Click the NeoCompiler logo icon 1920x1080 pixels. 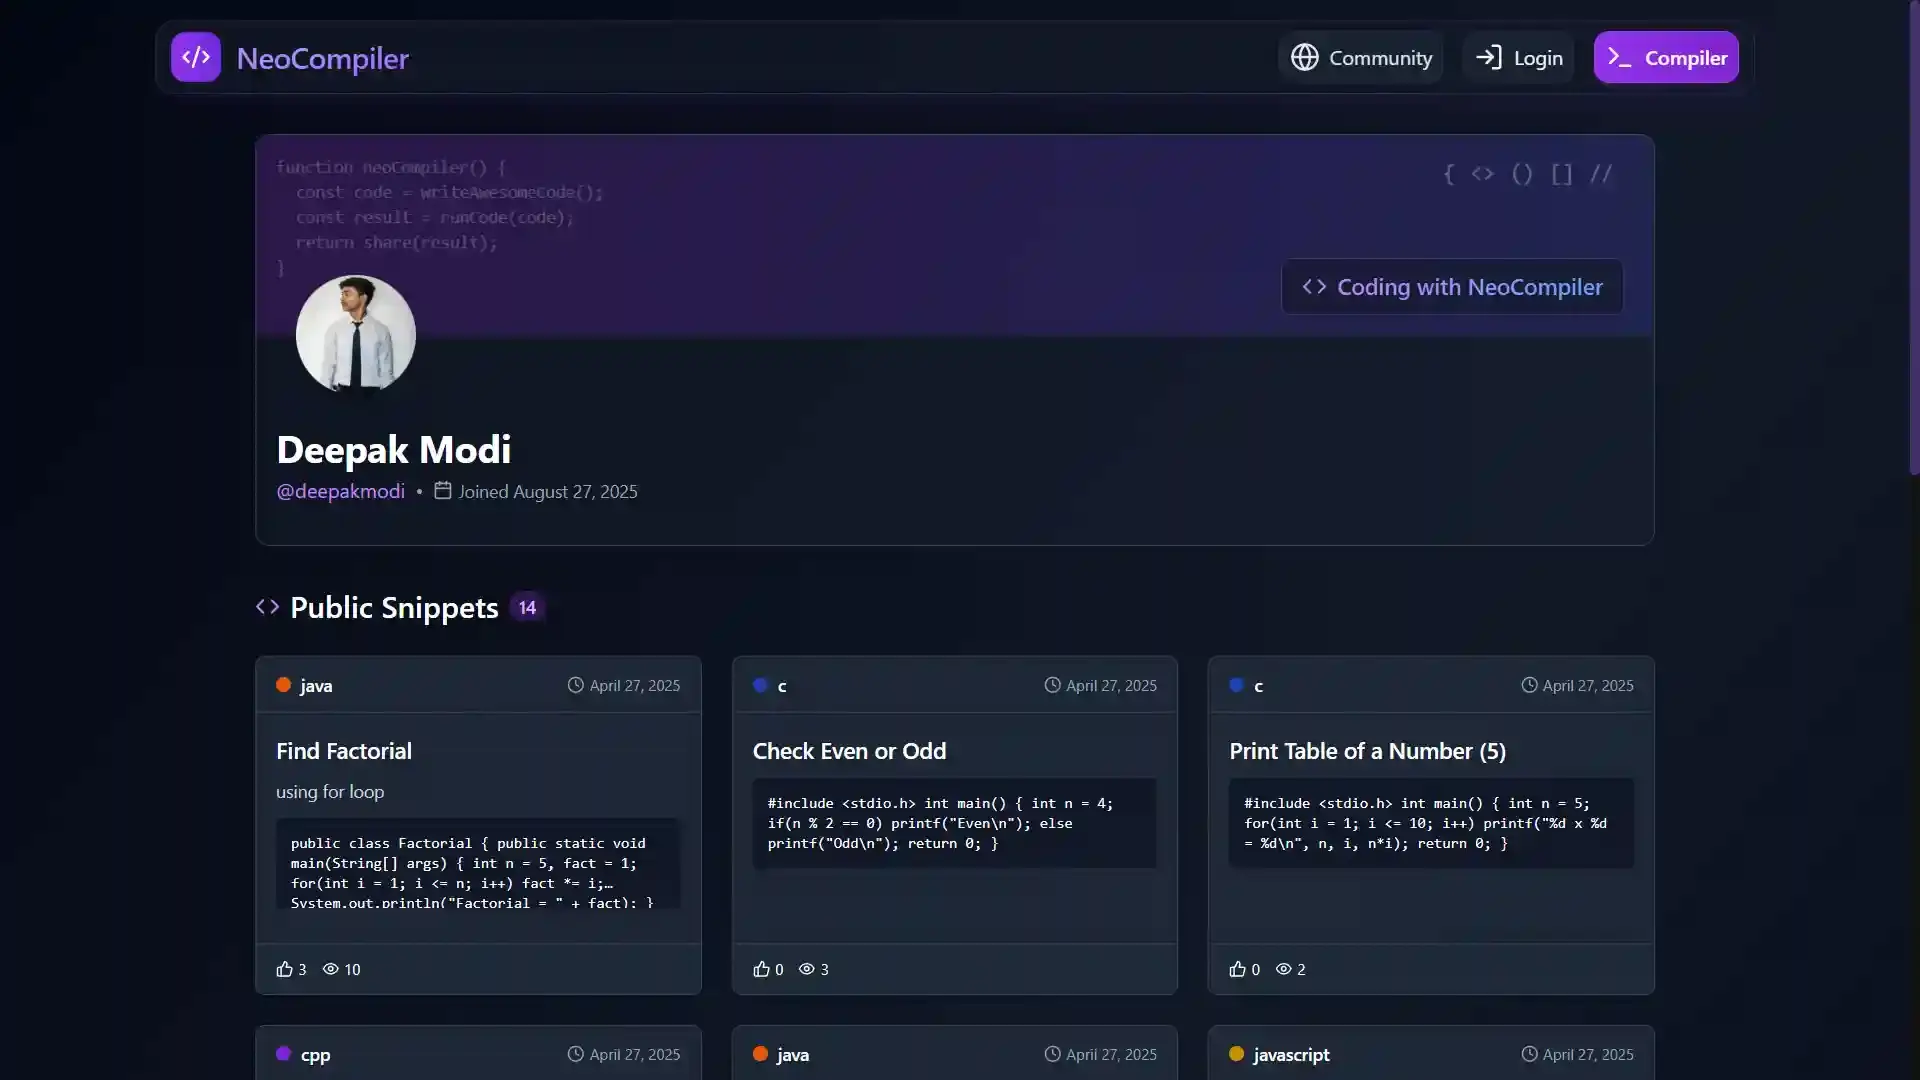[x=196, y=57]
